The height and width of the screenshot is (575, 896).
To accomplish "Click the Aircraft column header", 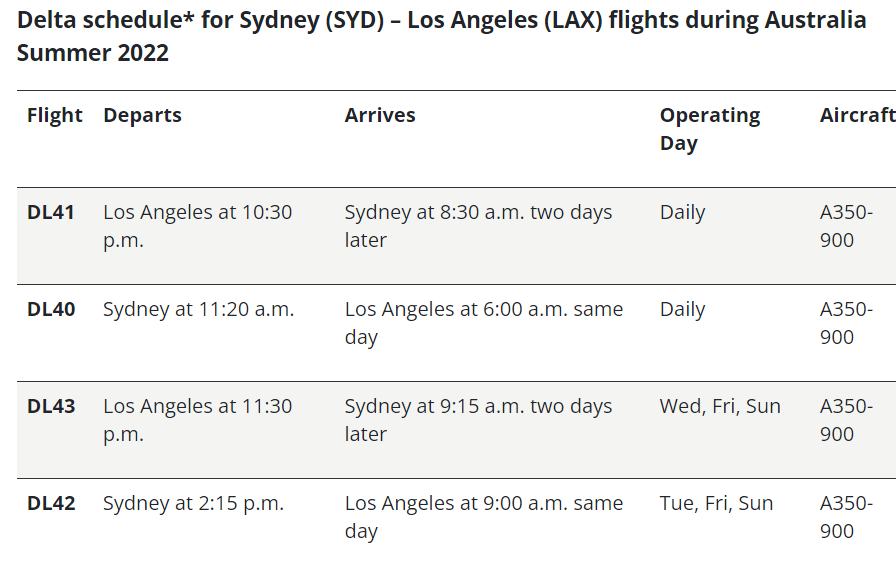I will tap(858, 115).
